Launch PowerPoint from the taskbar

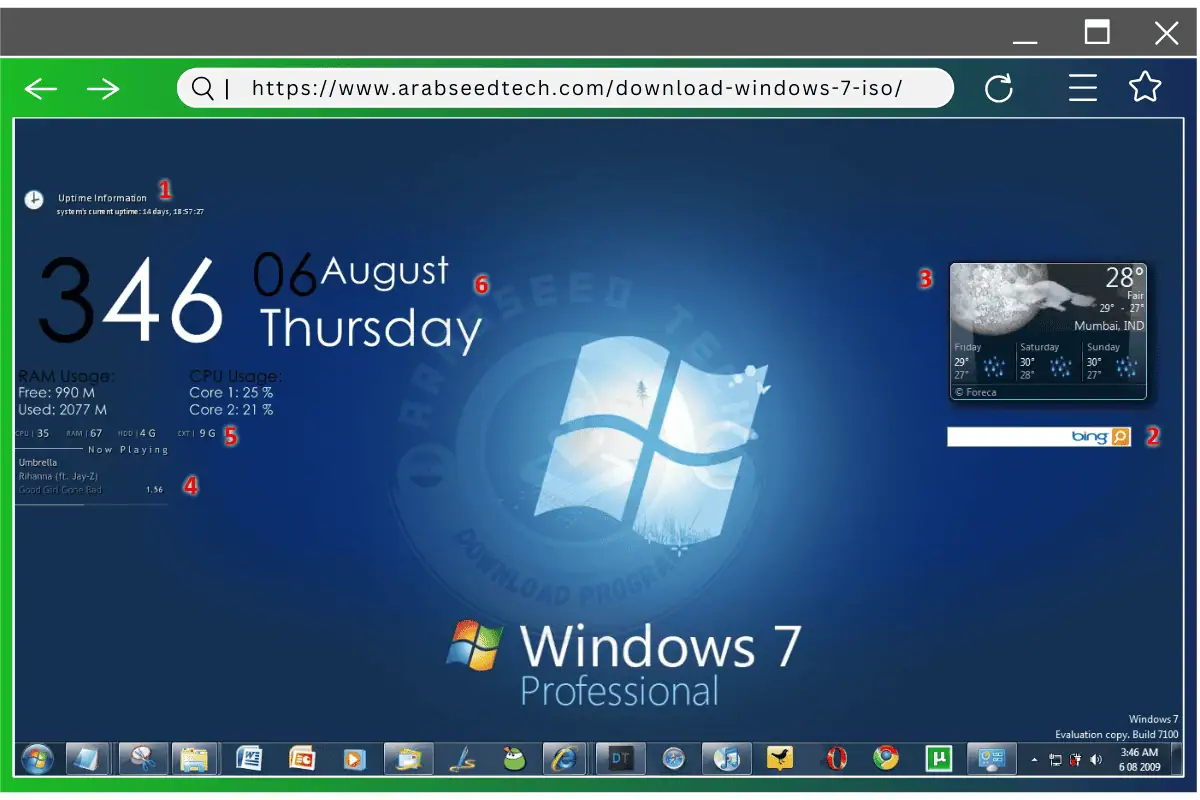tap(302, 759)
